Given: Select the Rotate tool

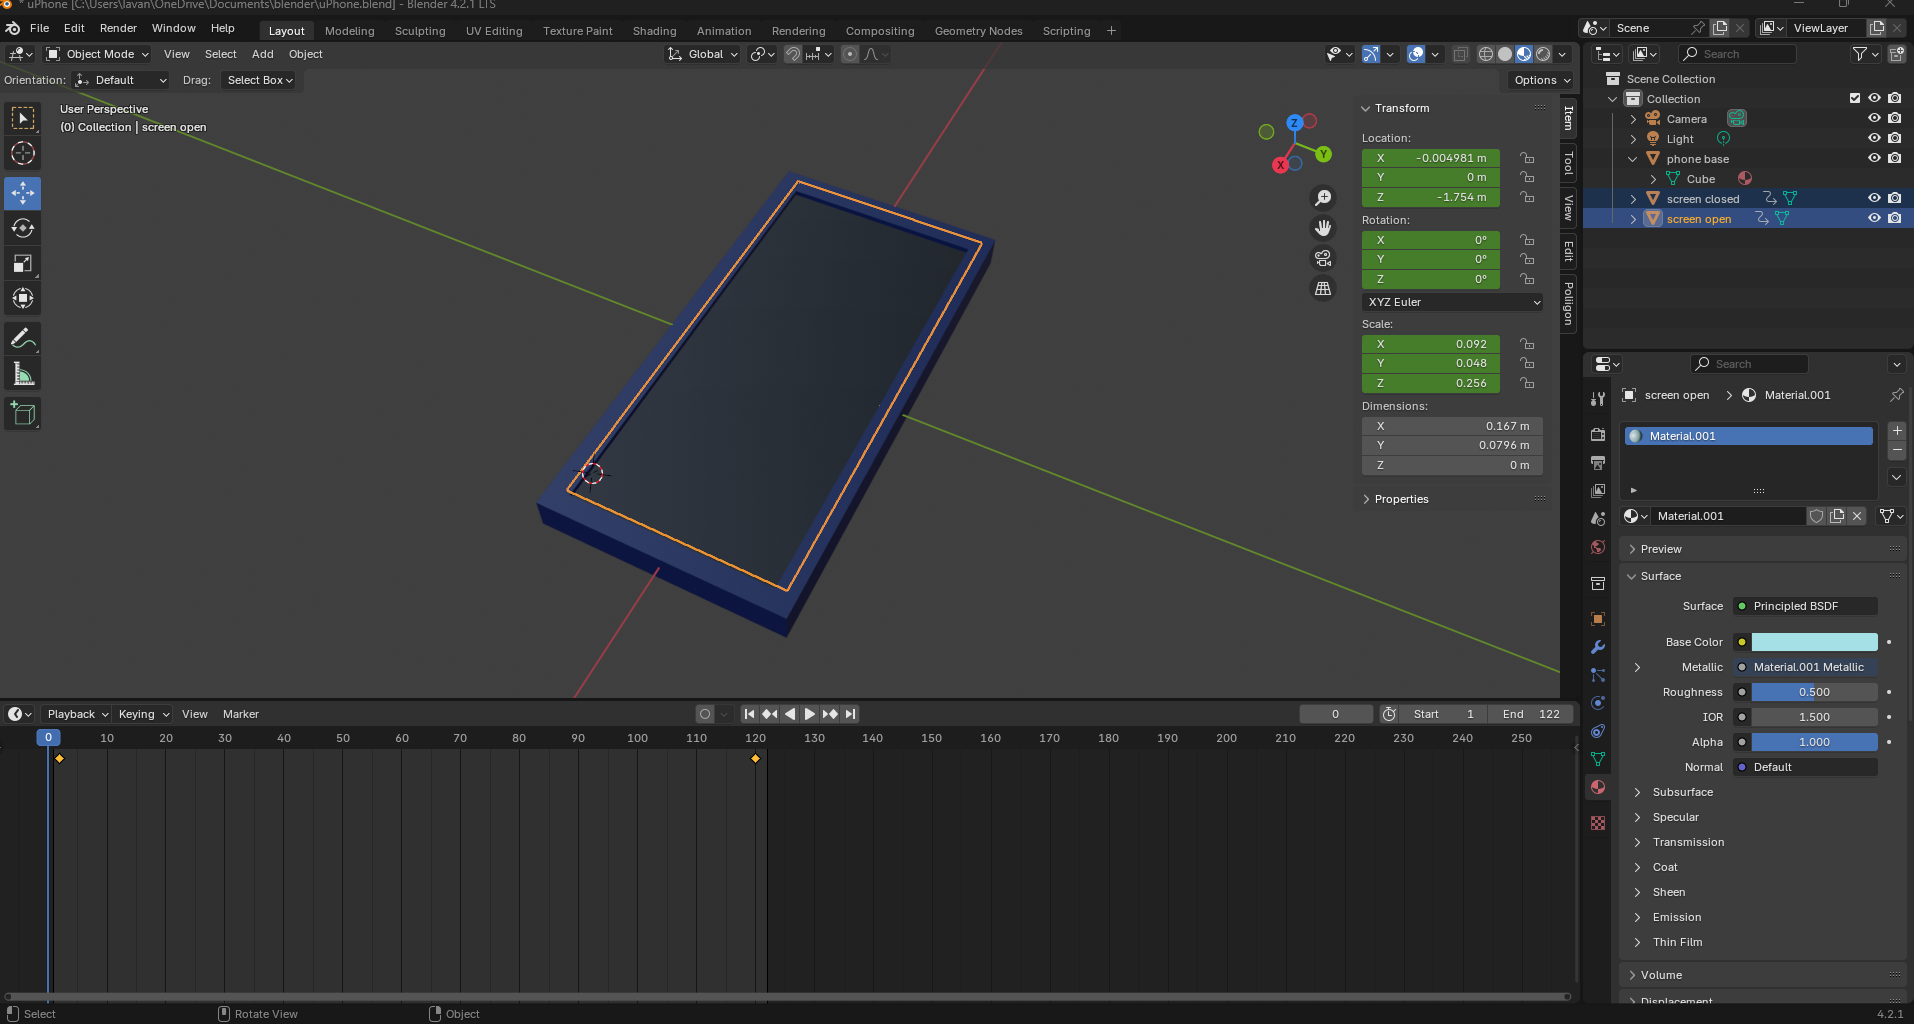Looking at the screenshot, I should pyautogui.click(x=23, y=228).
